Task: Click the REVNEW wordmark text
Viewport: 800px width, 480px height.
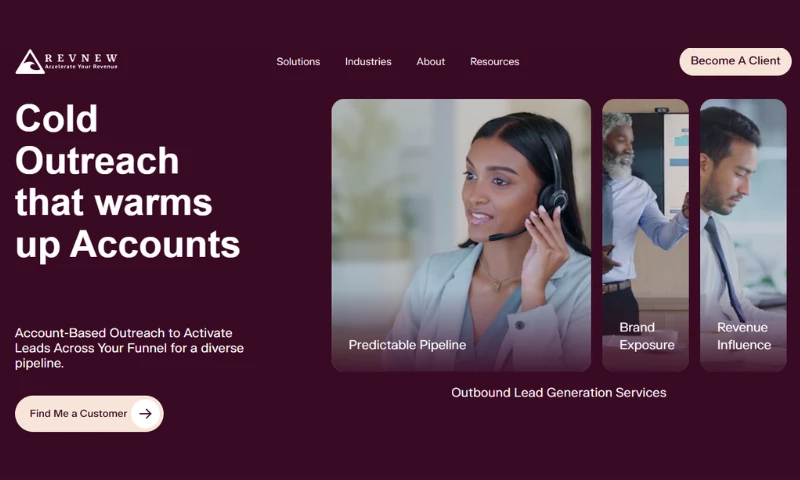Action: [82, 58]
